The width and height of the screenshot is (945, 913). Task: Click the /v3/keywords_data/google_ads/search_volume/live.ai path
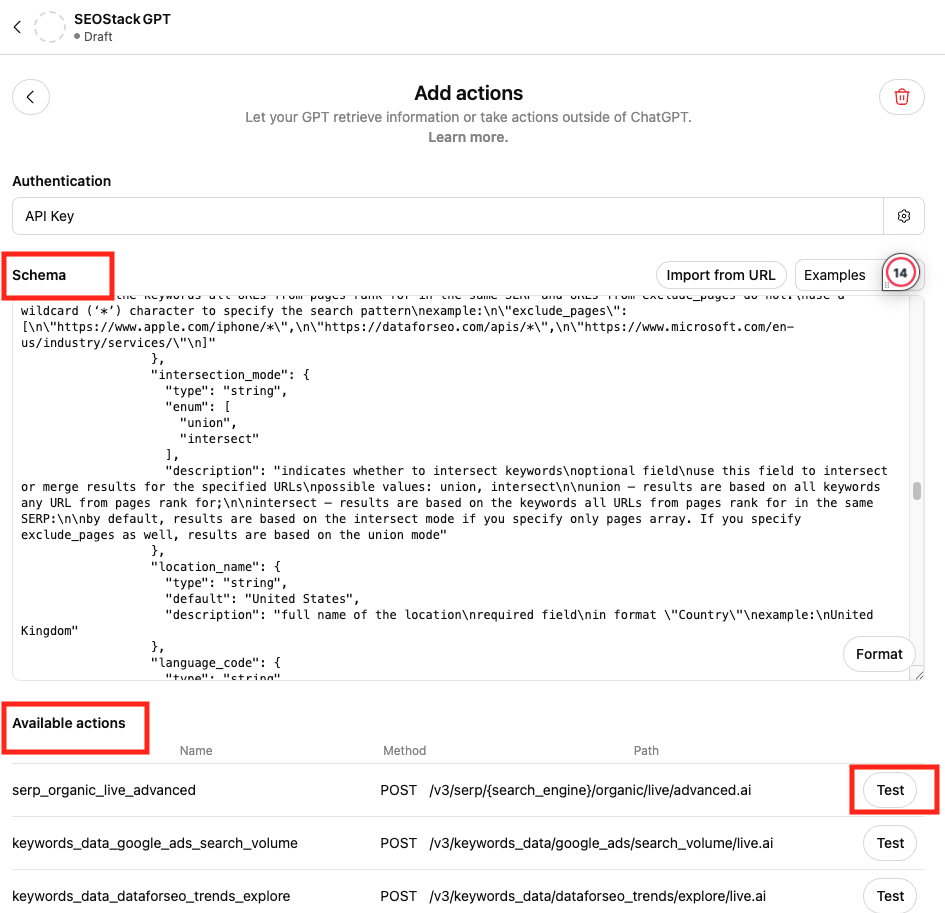601,843
